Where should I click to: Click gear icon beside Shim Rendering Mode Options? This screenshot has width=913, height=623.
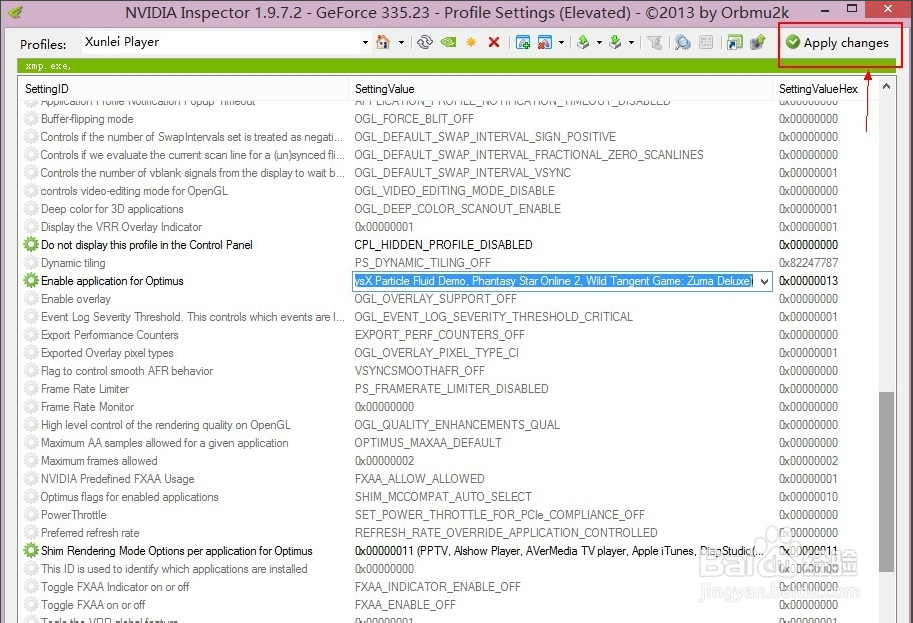[x=31, y=551]
